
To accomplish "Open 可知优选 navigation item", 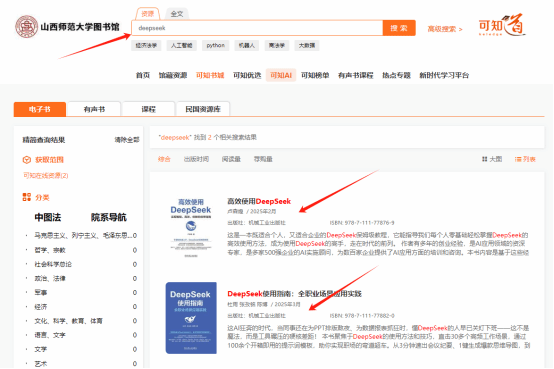I will tap(247, 75).
